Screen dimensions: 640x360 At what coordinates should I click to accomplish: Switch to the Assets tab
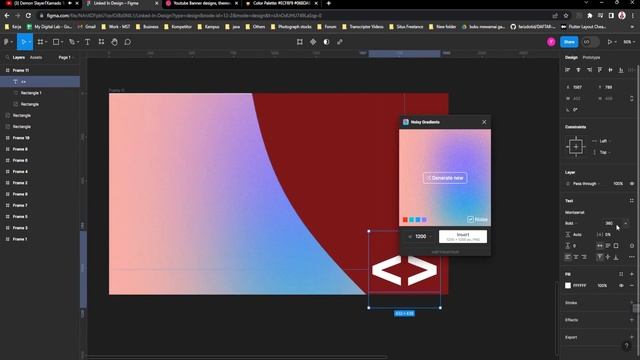tap(36, 58)
